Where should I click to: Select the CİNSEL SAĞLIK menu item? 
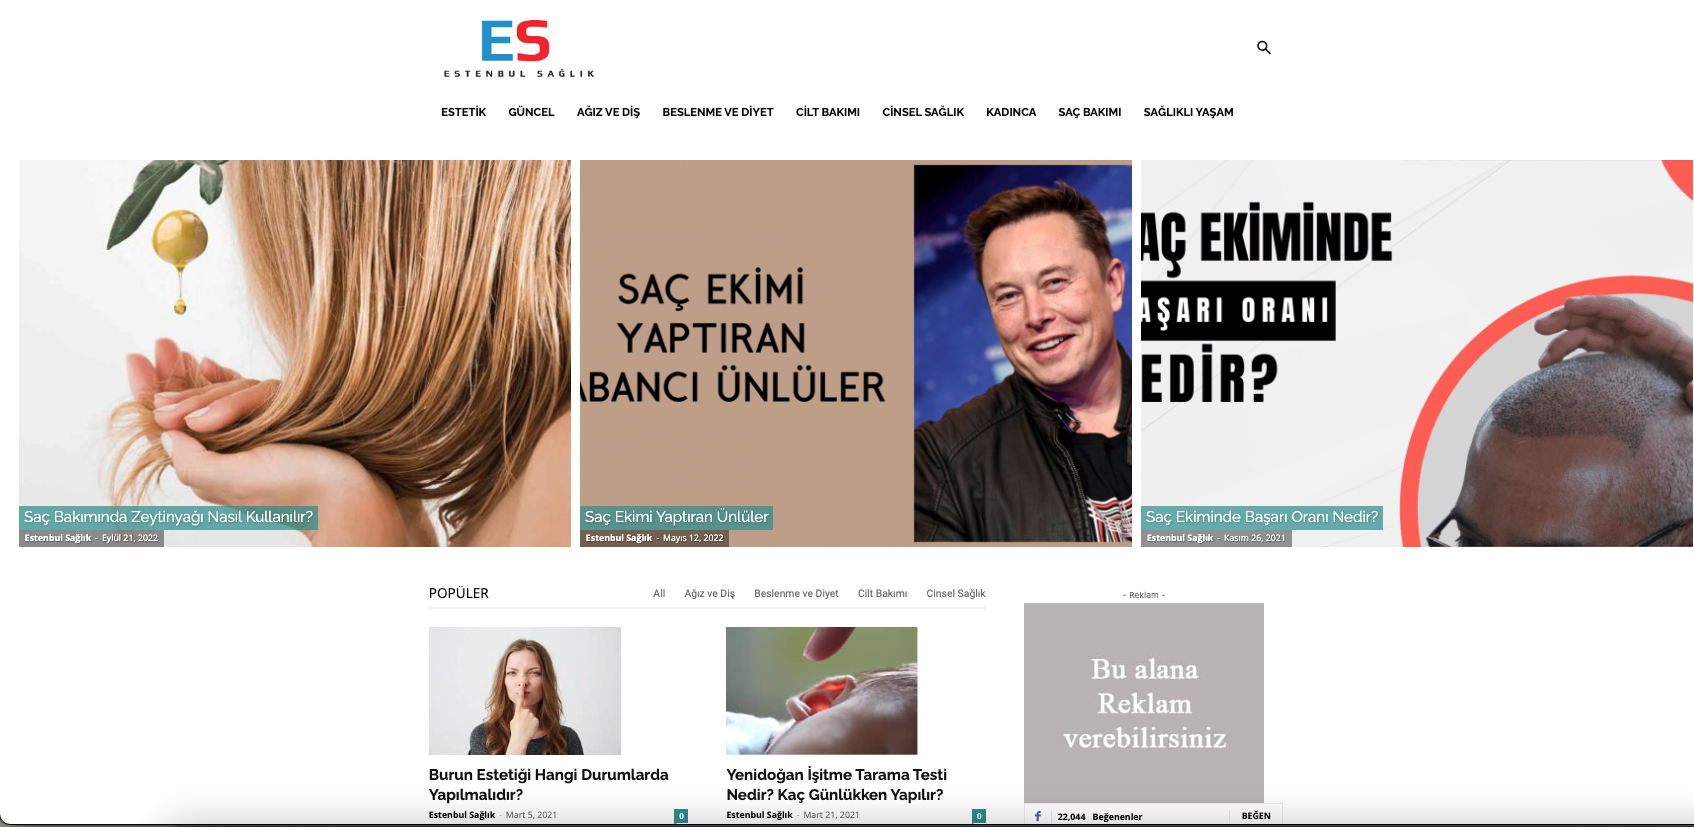click(x=922, y=112)
